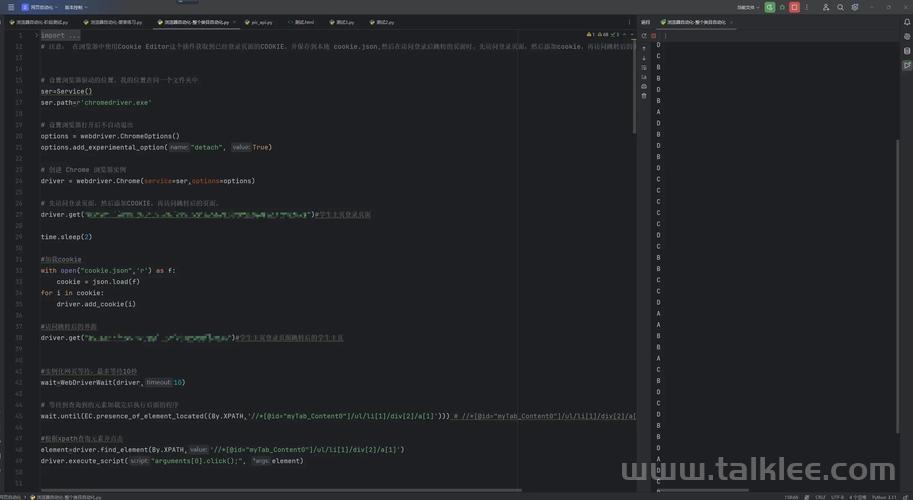Click the scroll down arrow in Run console
Screen dimensions: 913x500
pyautogui.click(x=644, y=58)
